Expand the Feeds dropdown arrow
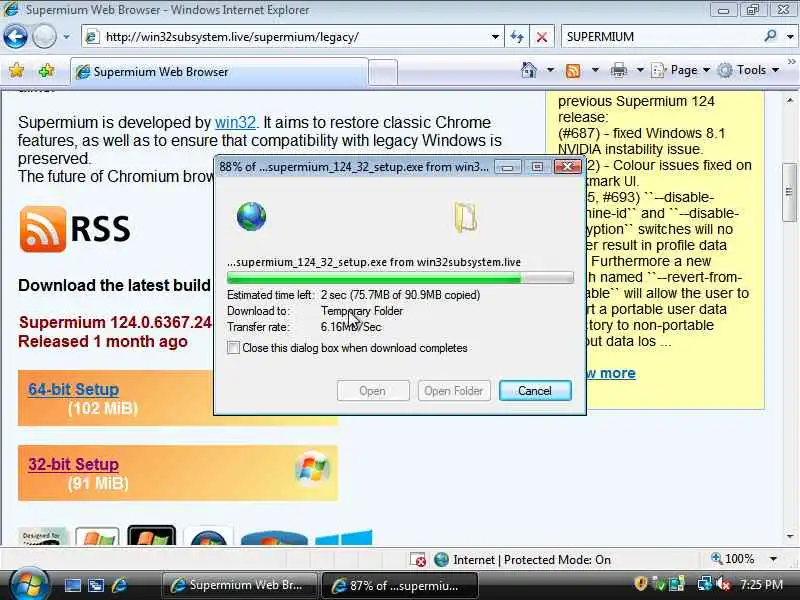800x600 pixels. (x=595, y=70)
